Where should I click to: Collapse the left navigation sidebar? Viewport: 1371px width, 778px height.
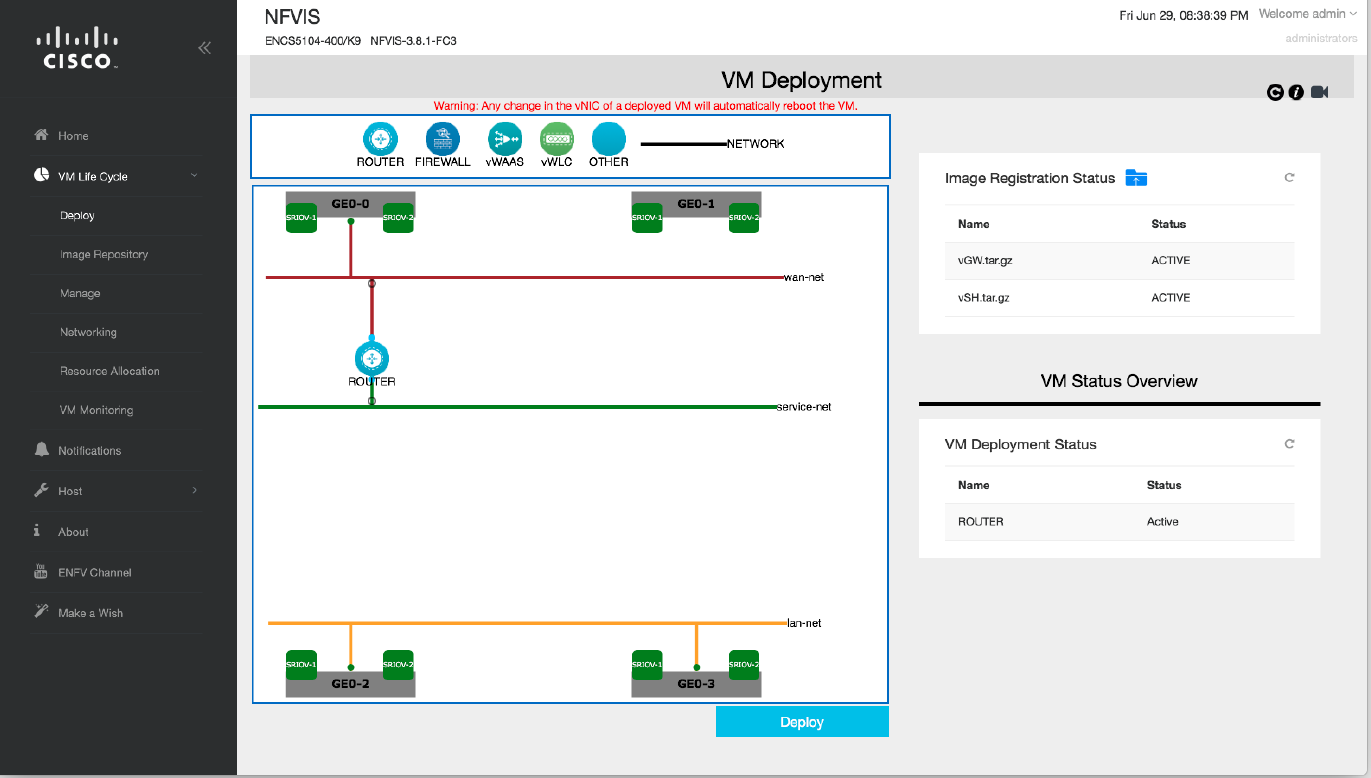(204, 47)
